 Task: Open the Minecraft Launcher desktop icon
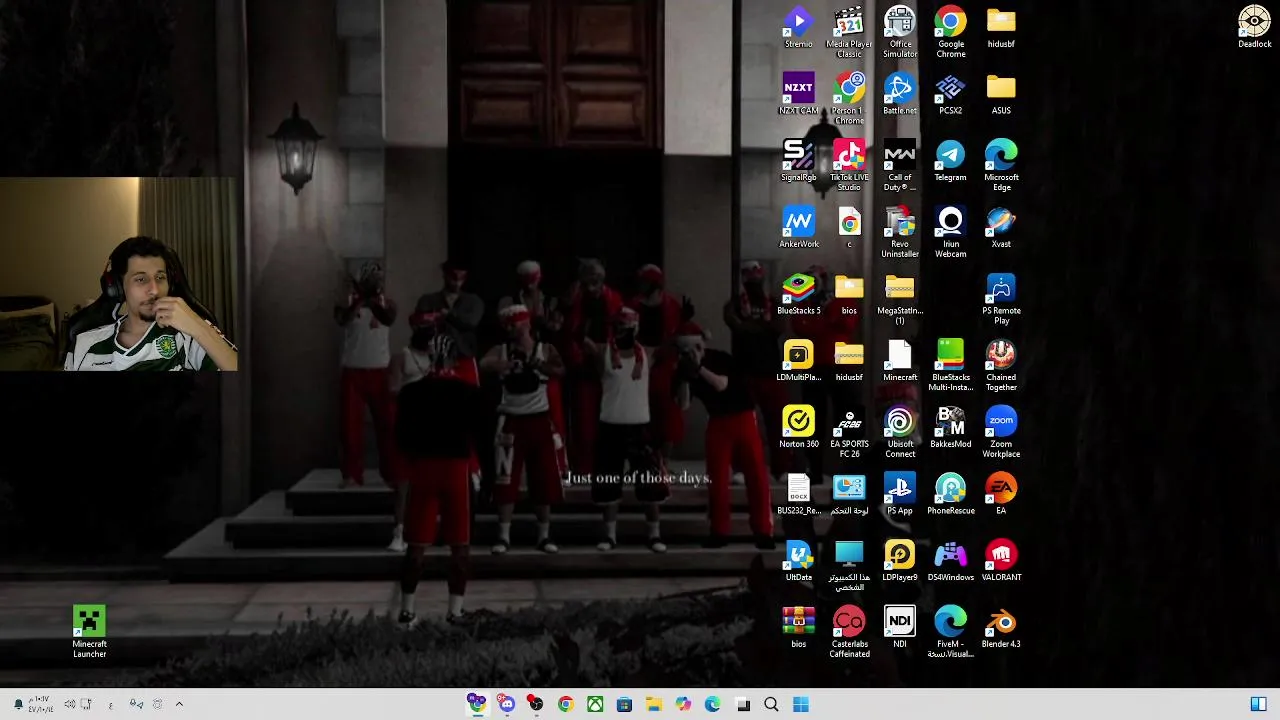pos(89,632)
